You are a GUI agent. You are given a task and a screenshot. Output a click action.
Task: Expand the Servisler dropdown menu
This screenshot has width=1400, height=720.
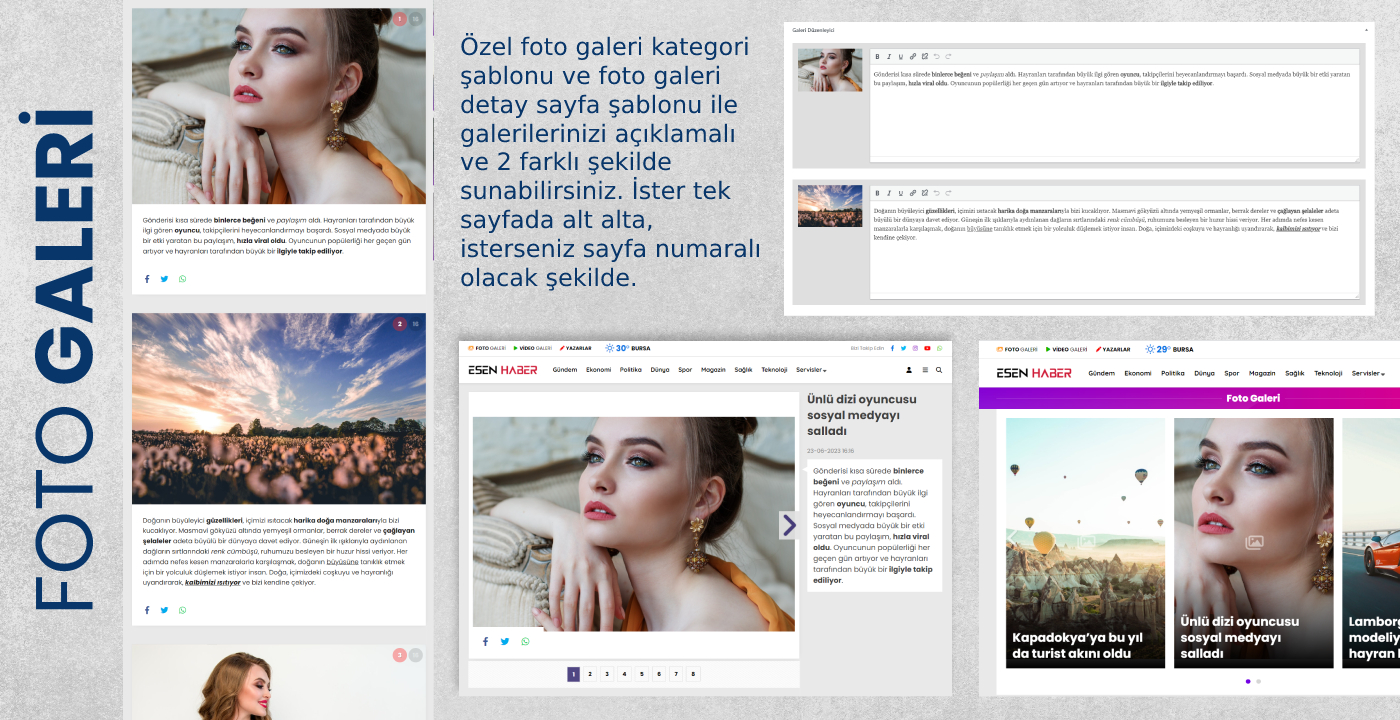[x=808, y=370]
